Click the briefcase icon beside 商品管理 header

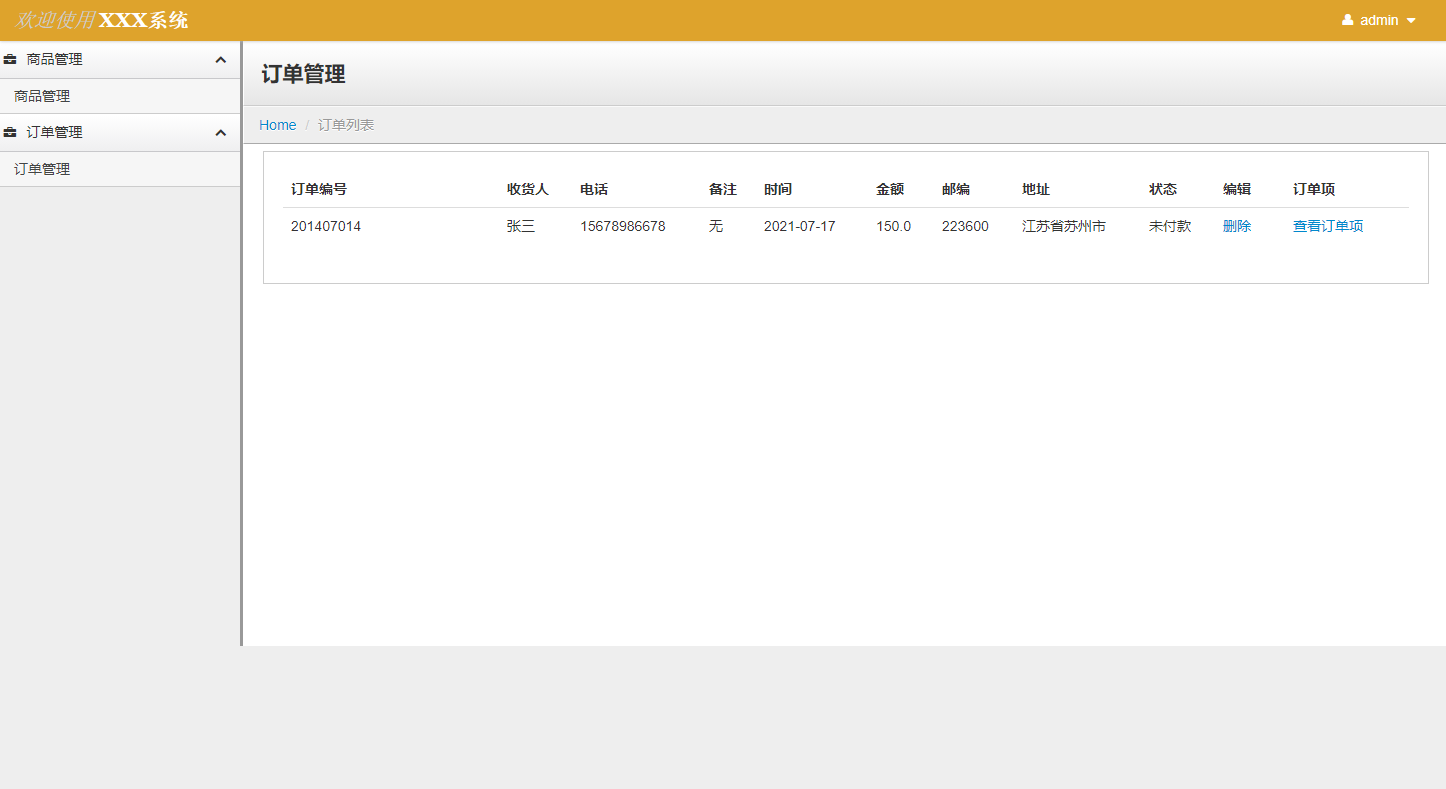click(x=10, y=60)
